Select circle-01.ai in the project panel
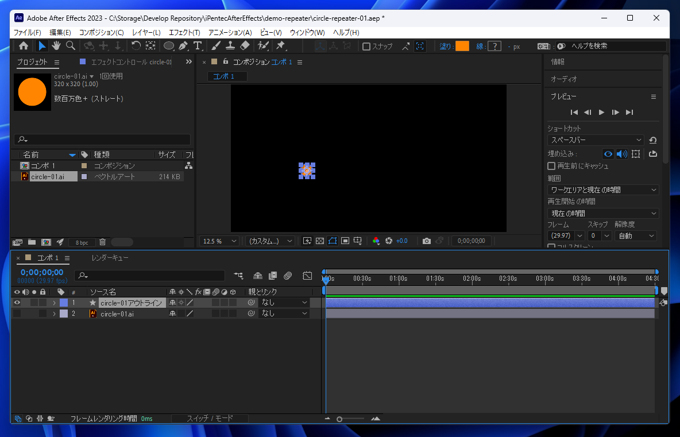The height and width of the screenshot is (437, 680). point(47,176)
